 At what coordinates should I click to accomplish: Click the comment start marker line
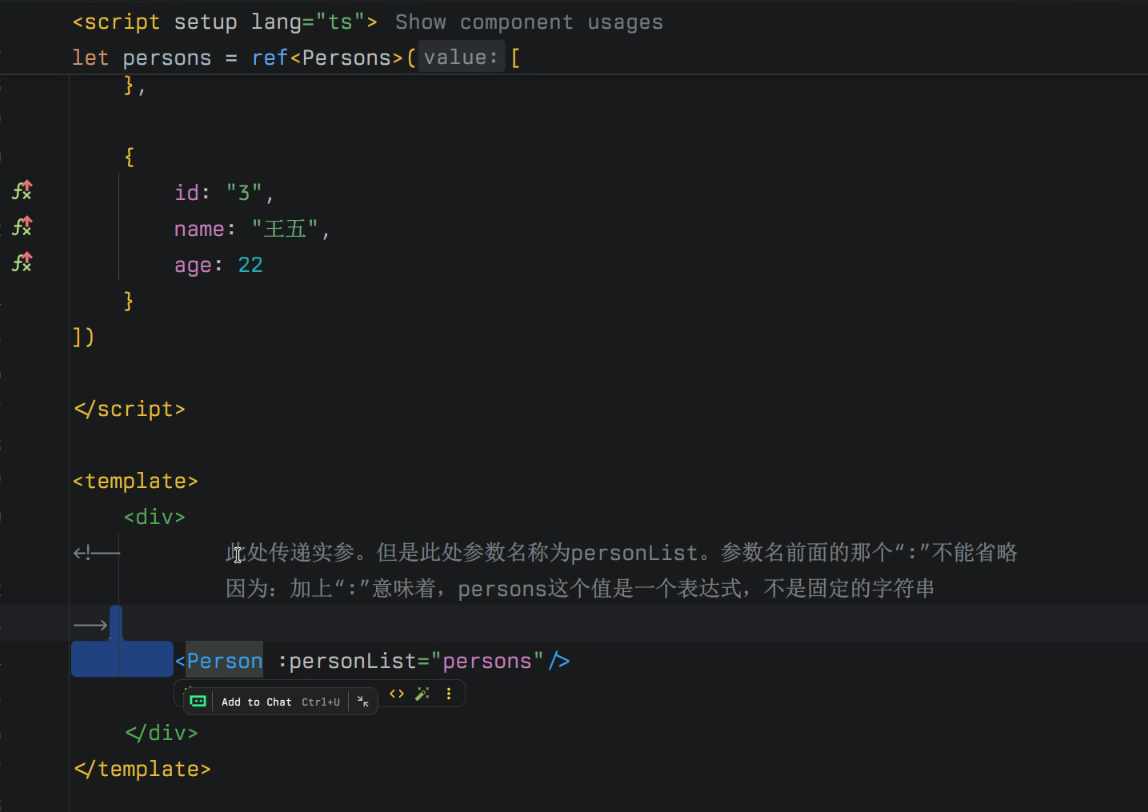[x=96, y=553]
